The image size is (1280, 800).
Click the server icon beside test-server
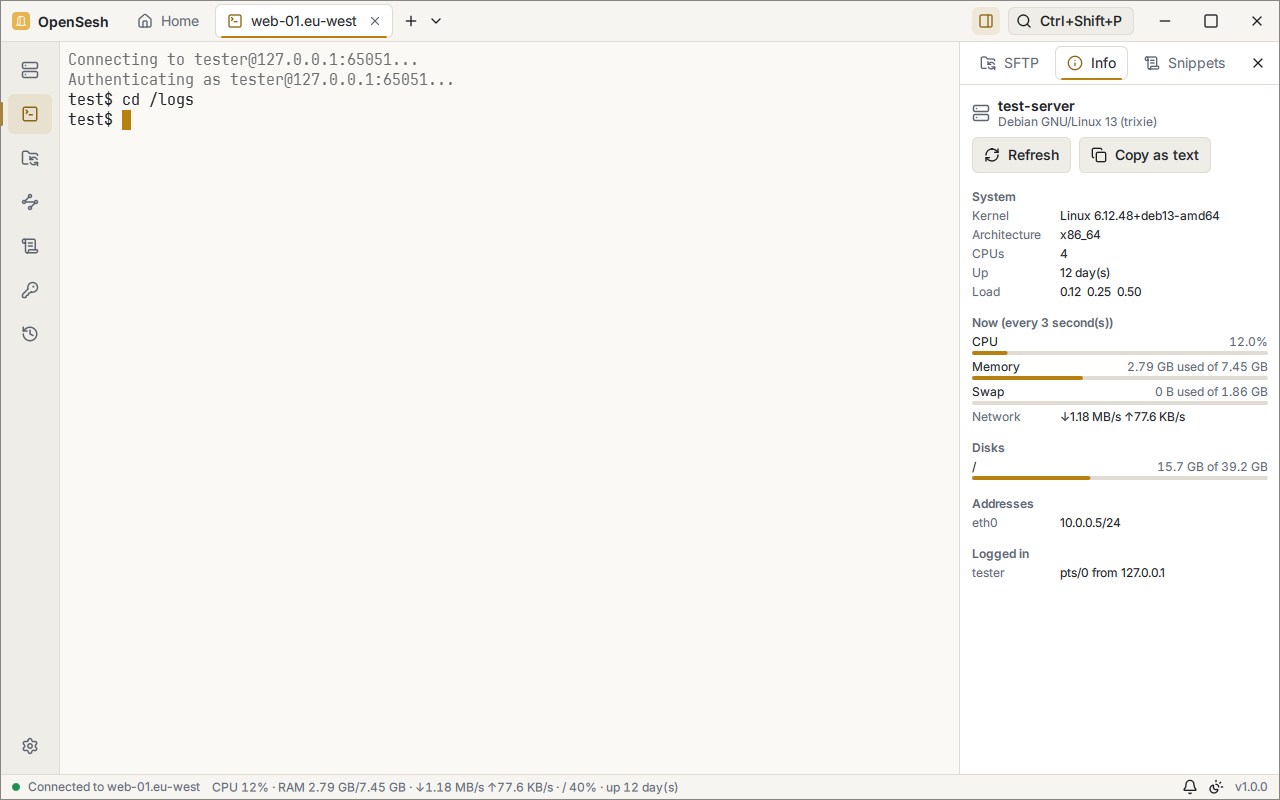981,114
